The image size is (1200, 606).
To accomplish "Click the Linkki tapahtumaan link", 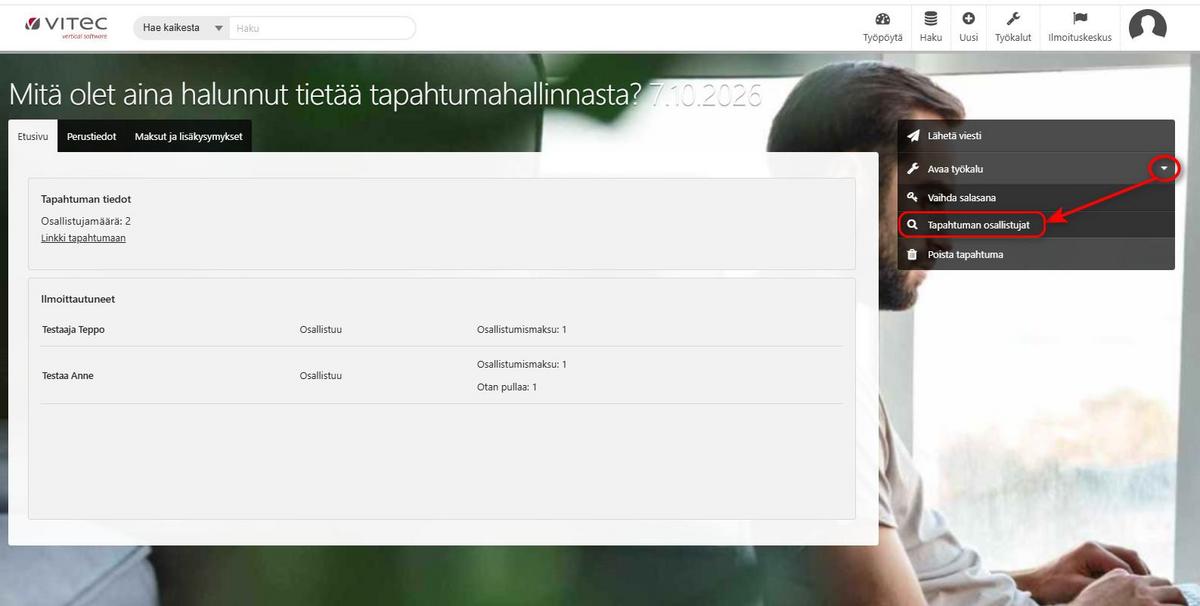I will [83, 238].
